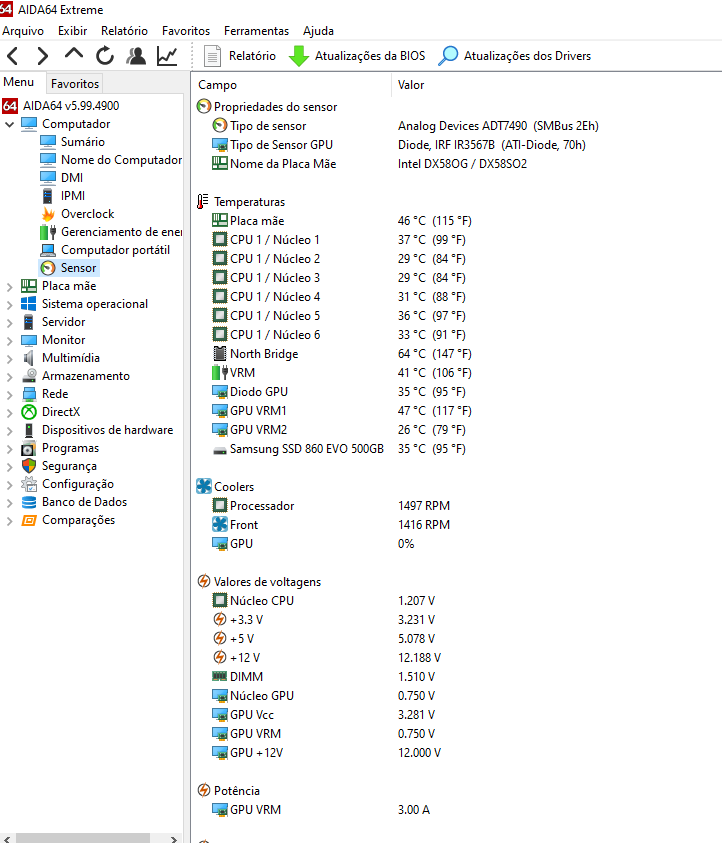
Task: Expand the Placa mãe tree node
Action: tap(9, 287)
